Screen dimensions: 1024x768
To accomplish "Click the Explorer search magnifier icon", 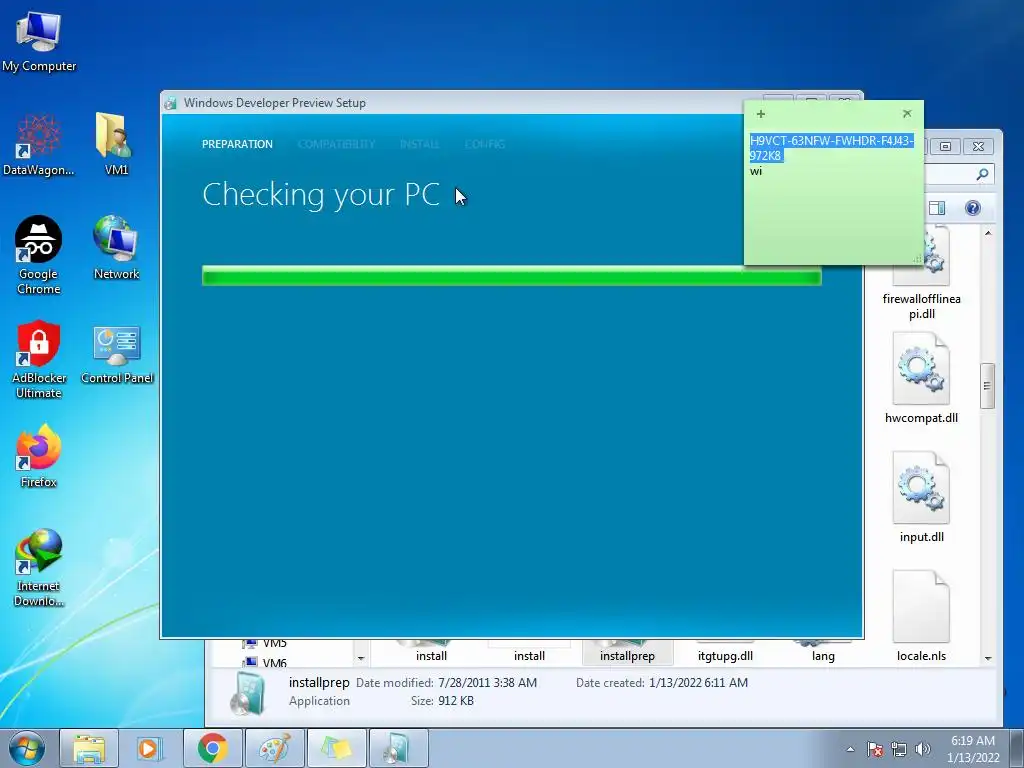I will (982, 174).
